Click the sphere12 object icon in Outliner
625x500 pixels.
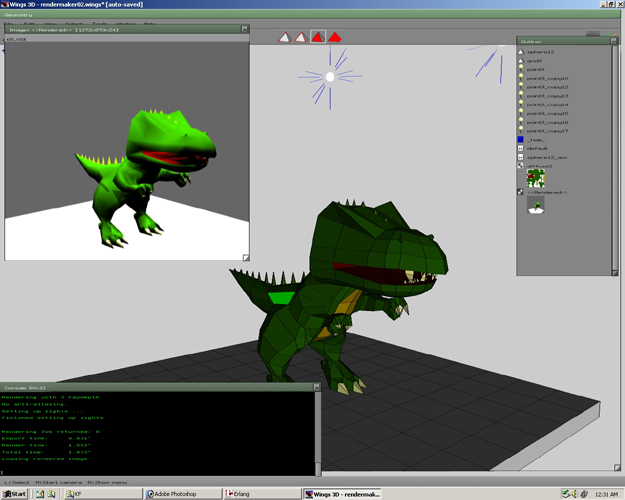pyautogui.click(x=521, y=52)
